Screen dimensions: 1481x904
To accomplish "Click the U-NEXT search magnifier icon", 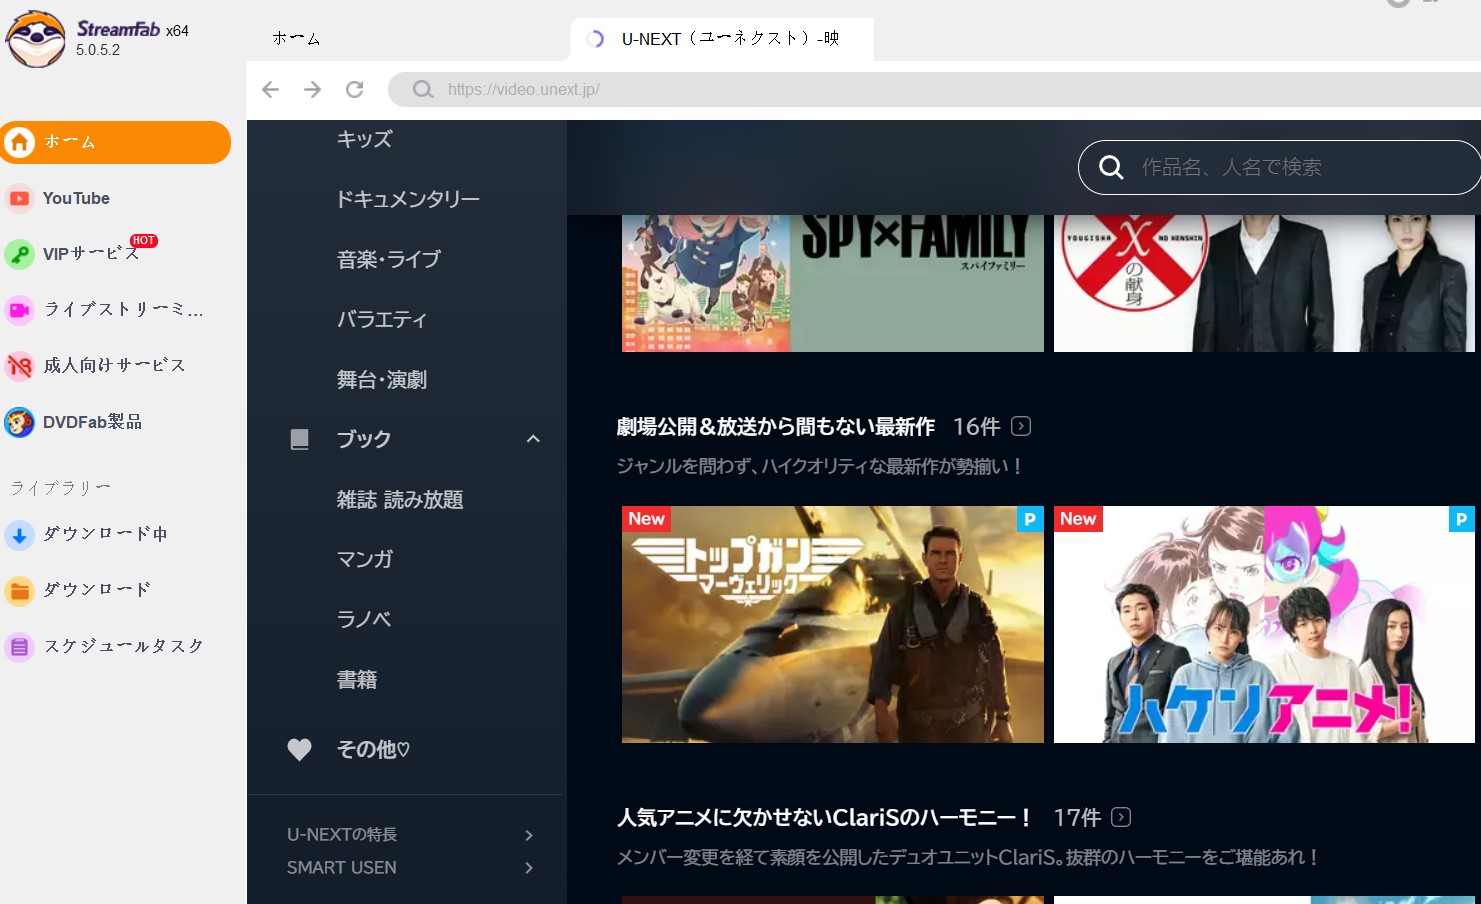I will tap(1111, 167).
